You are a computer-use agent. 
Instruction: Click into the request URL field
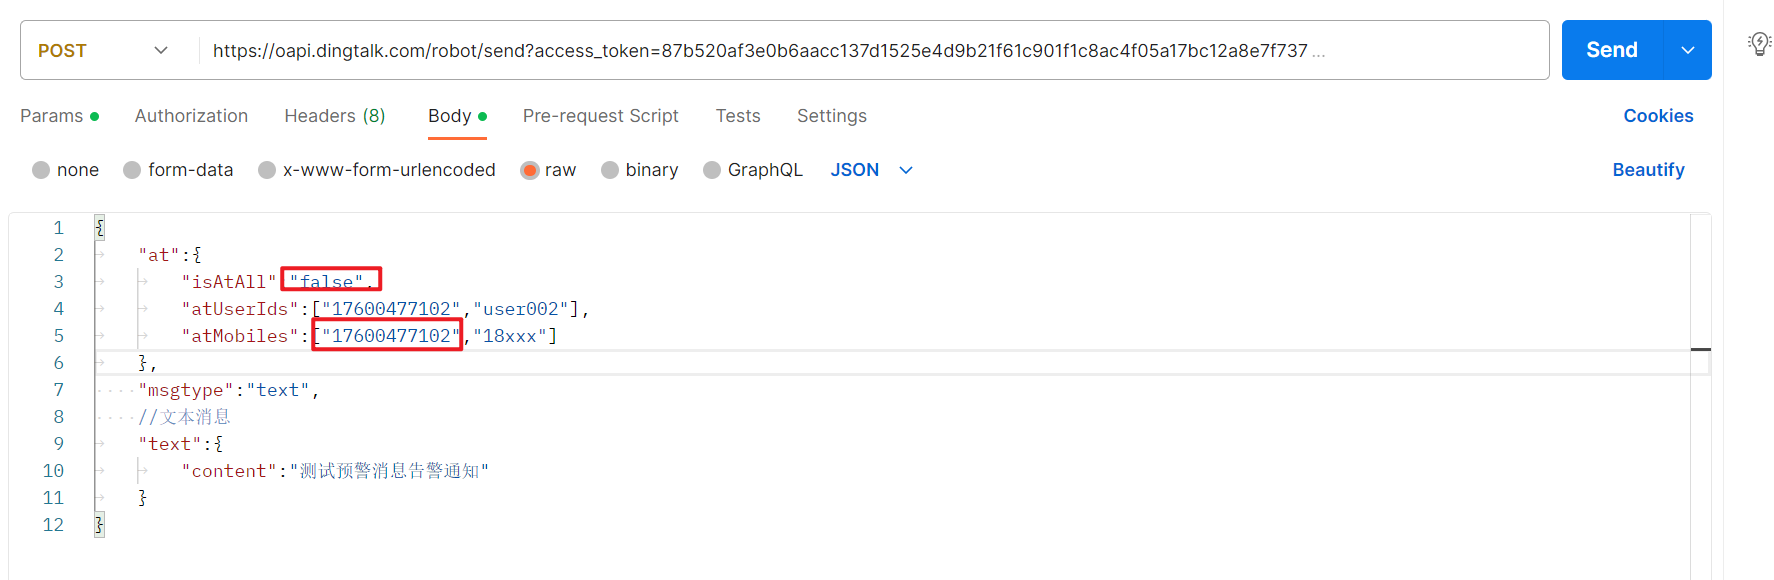click(760, 50)
